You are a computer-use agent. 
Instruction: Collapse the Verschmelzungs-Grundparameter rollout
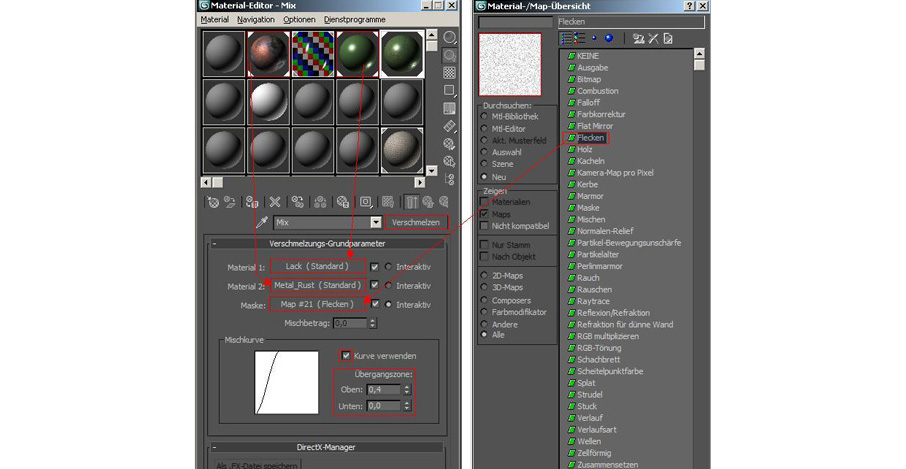click(x=326, y=243)
